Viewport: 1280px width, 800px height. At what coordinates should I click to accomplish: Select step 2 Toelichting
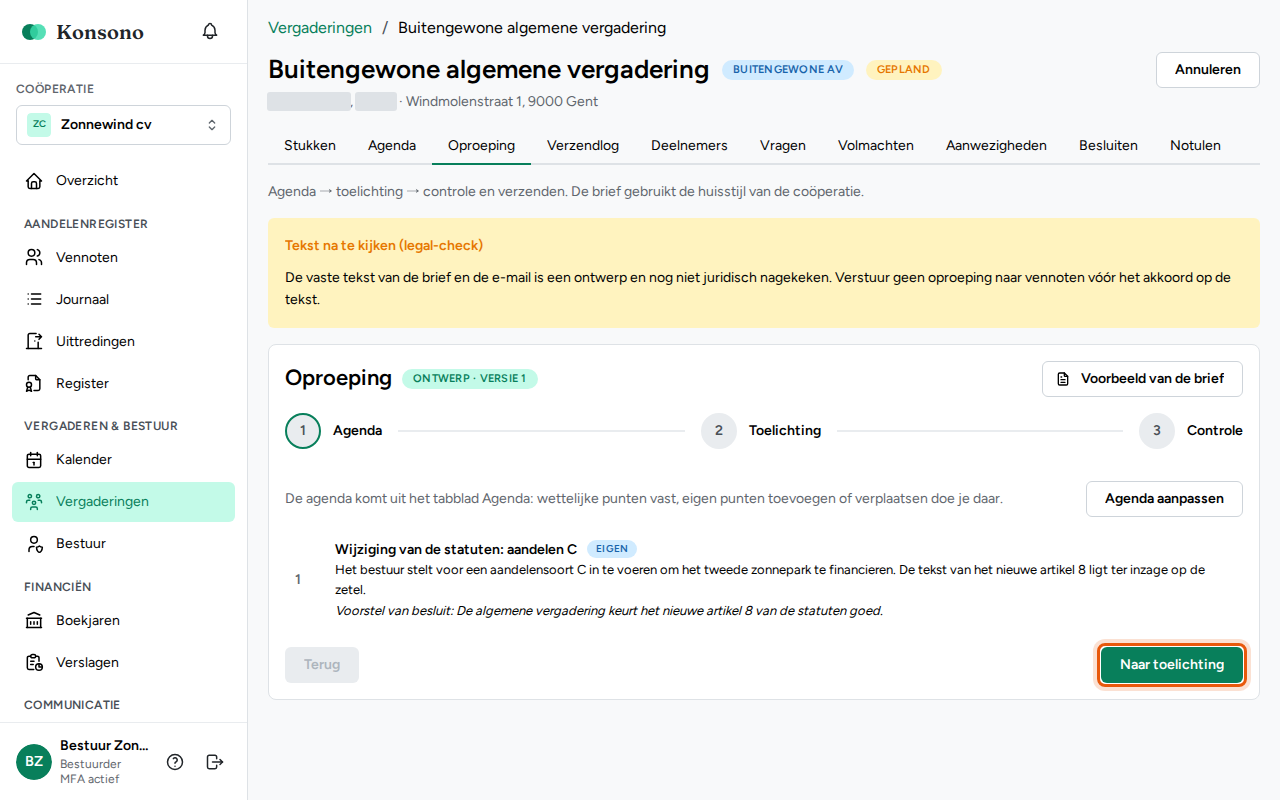pos(761,431)
